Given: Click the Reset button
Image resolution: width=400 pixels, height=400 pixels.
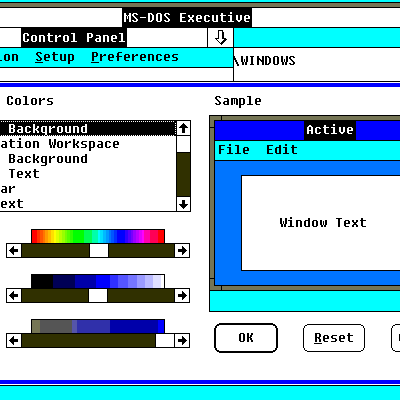Looking at the screenshot, I should pyautogui.click(x=334, y=338).
